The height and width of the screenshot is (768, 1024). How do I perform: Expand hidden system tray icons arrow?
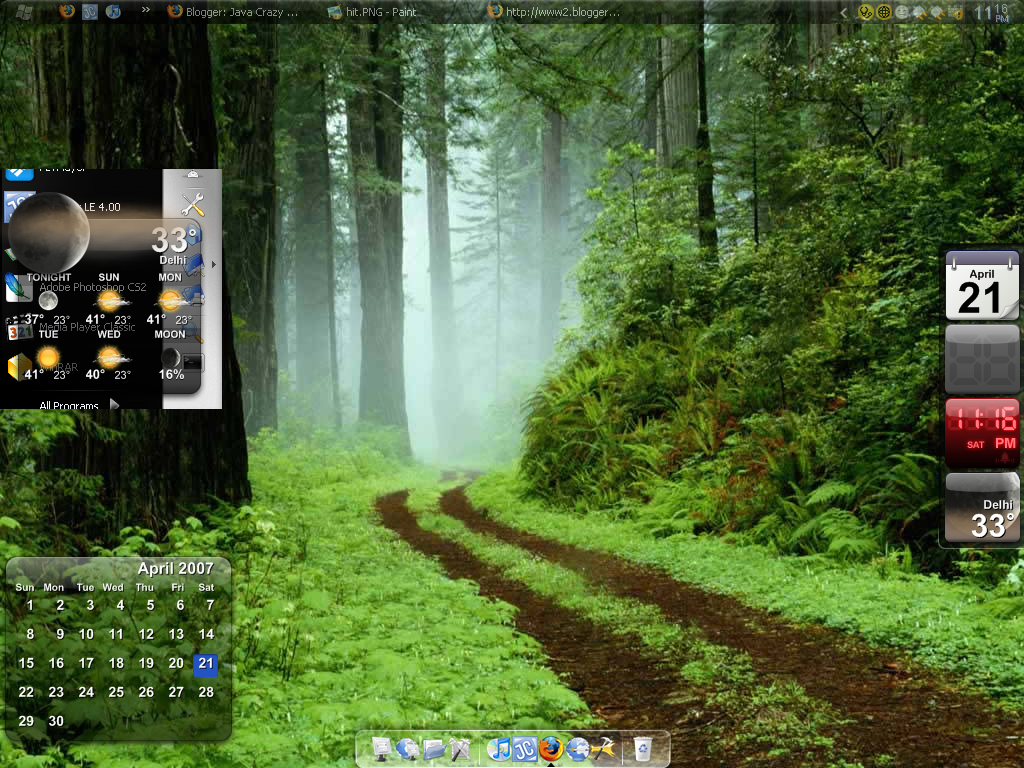pyautogui.click(x=844, y=12)
